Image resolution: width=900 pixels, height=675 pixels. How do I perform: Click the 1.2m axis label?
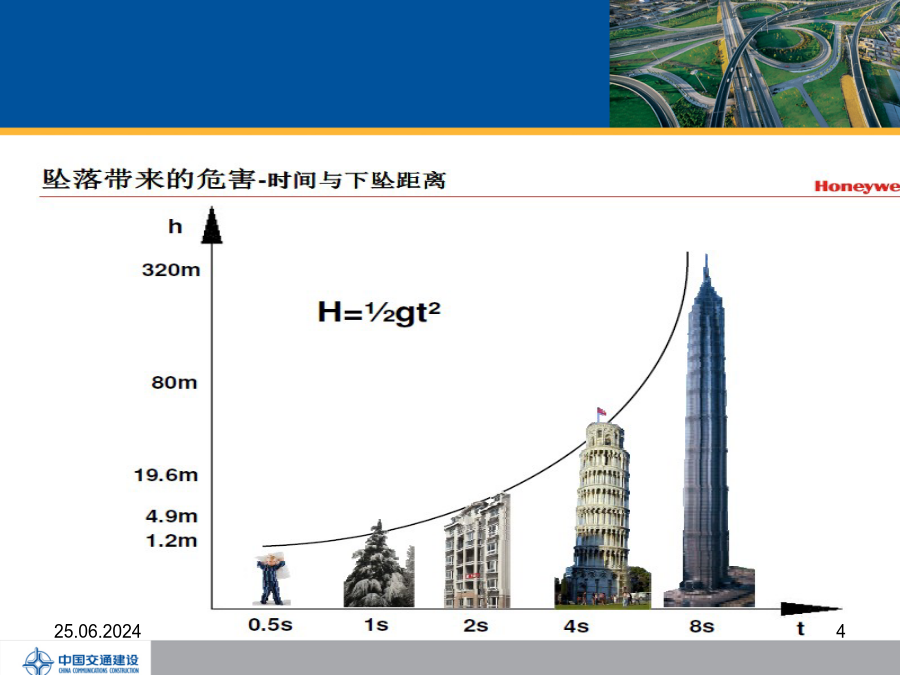tap(171, 541)
